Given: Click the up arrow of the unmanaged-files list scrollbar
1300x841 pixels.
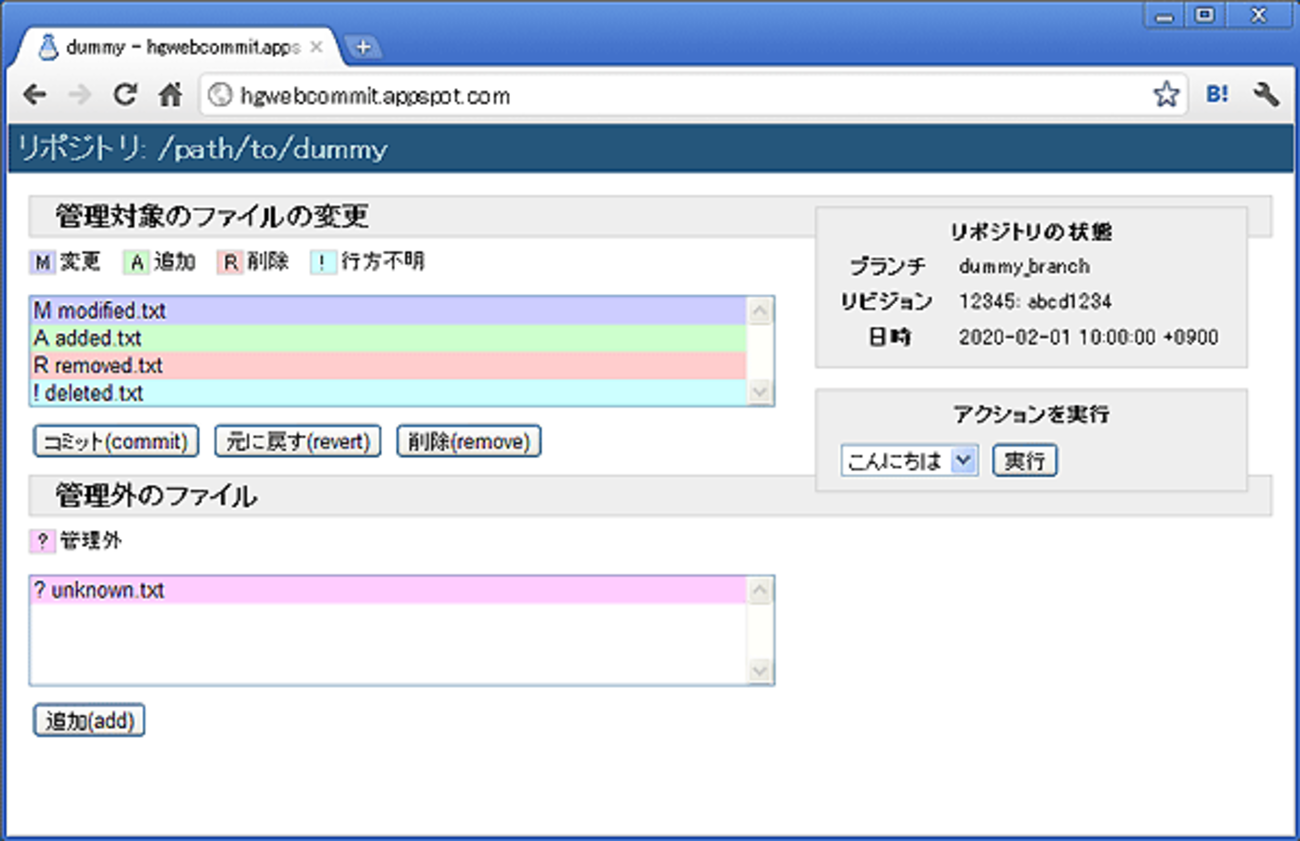Looking at the screenshot, I should pyautogui.click(x=760, y=591).
